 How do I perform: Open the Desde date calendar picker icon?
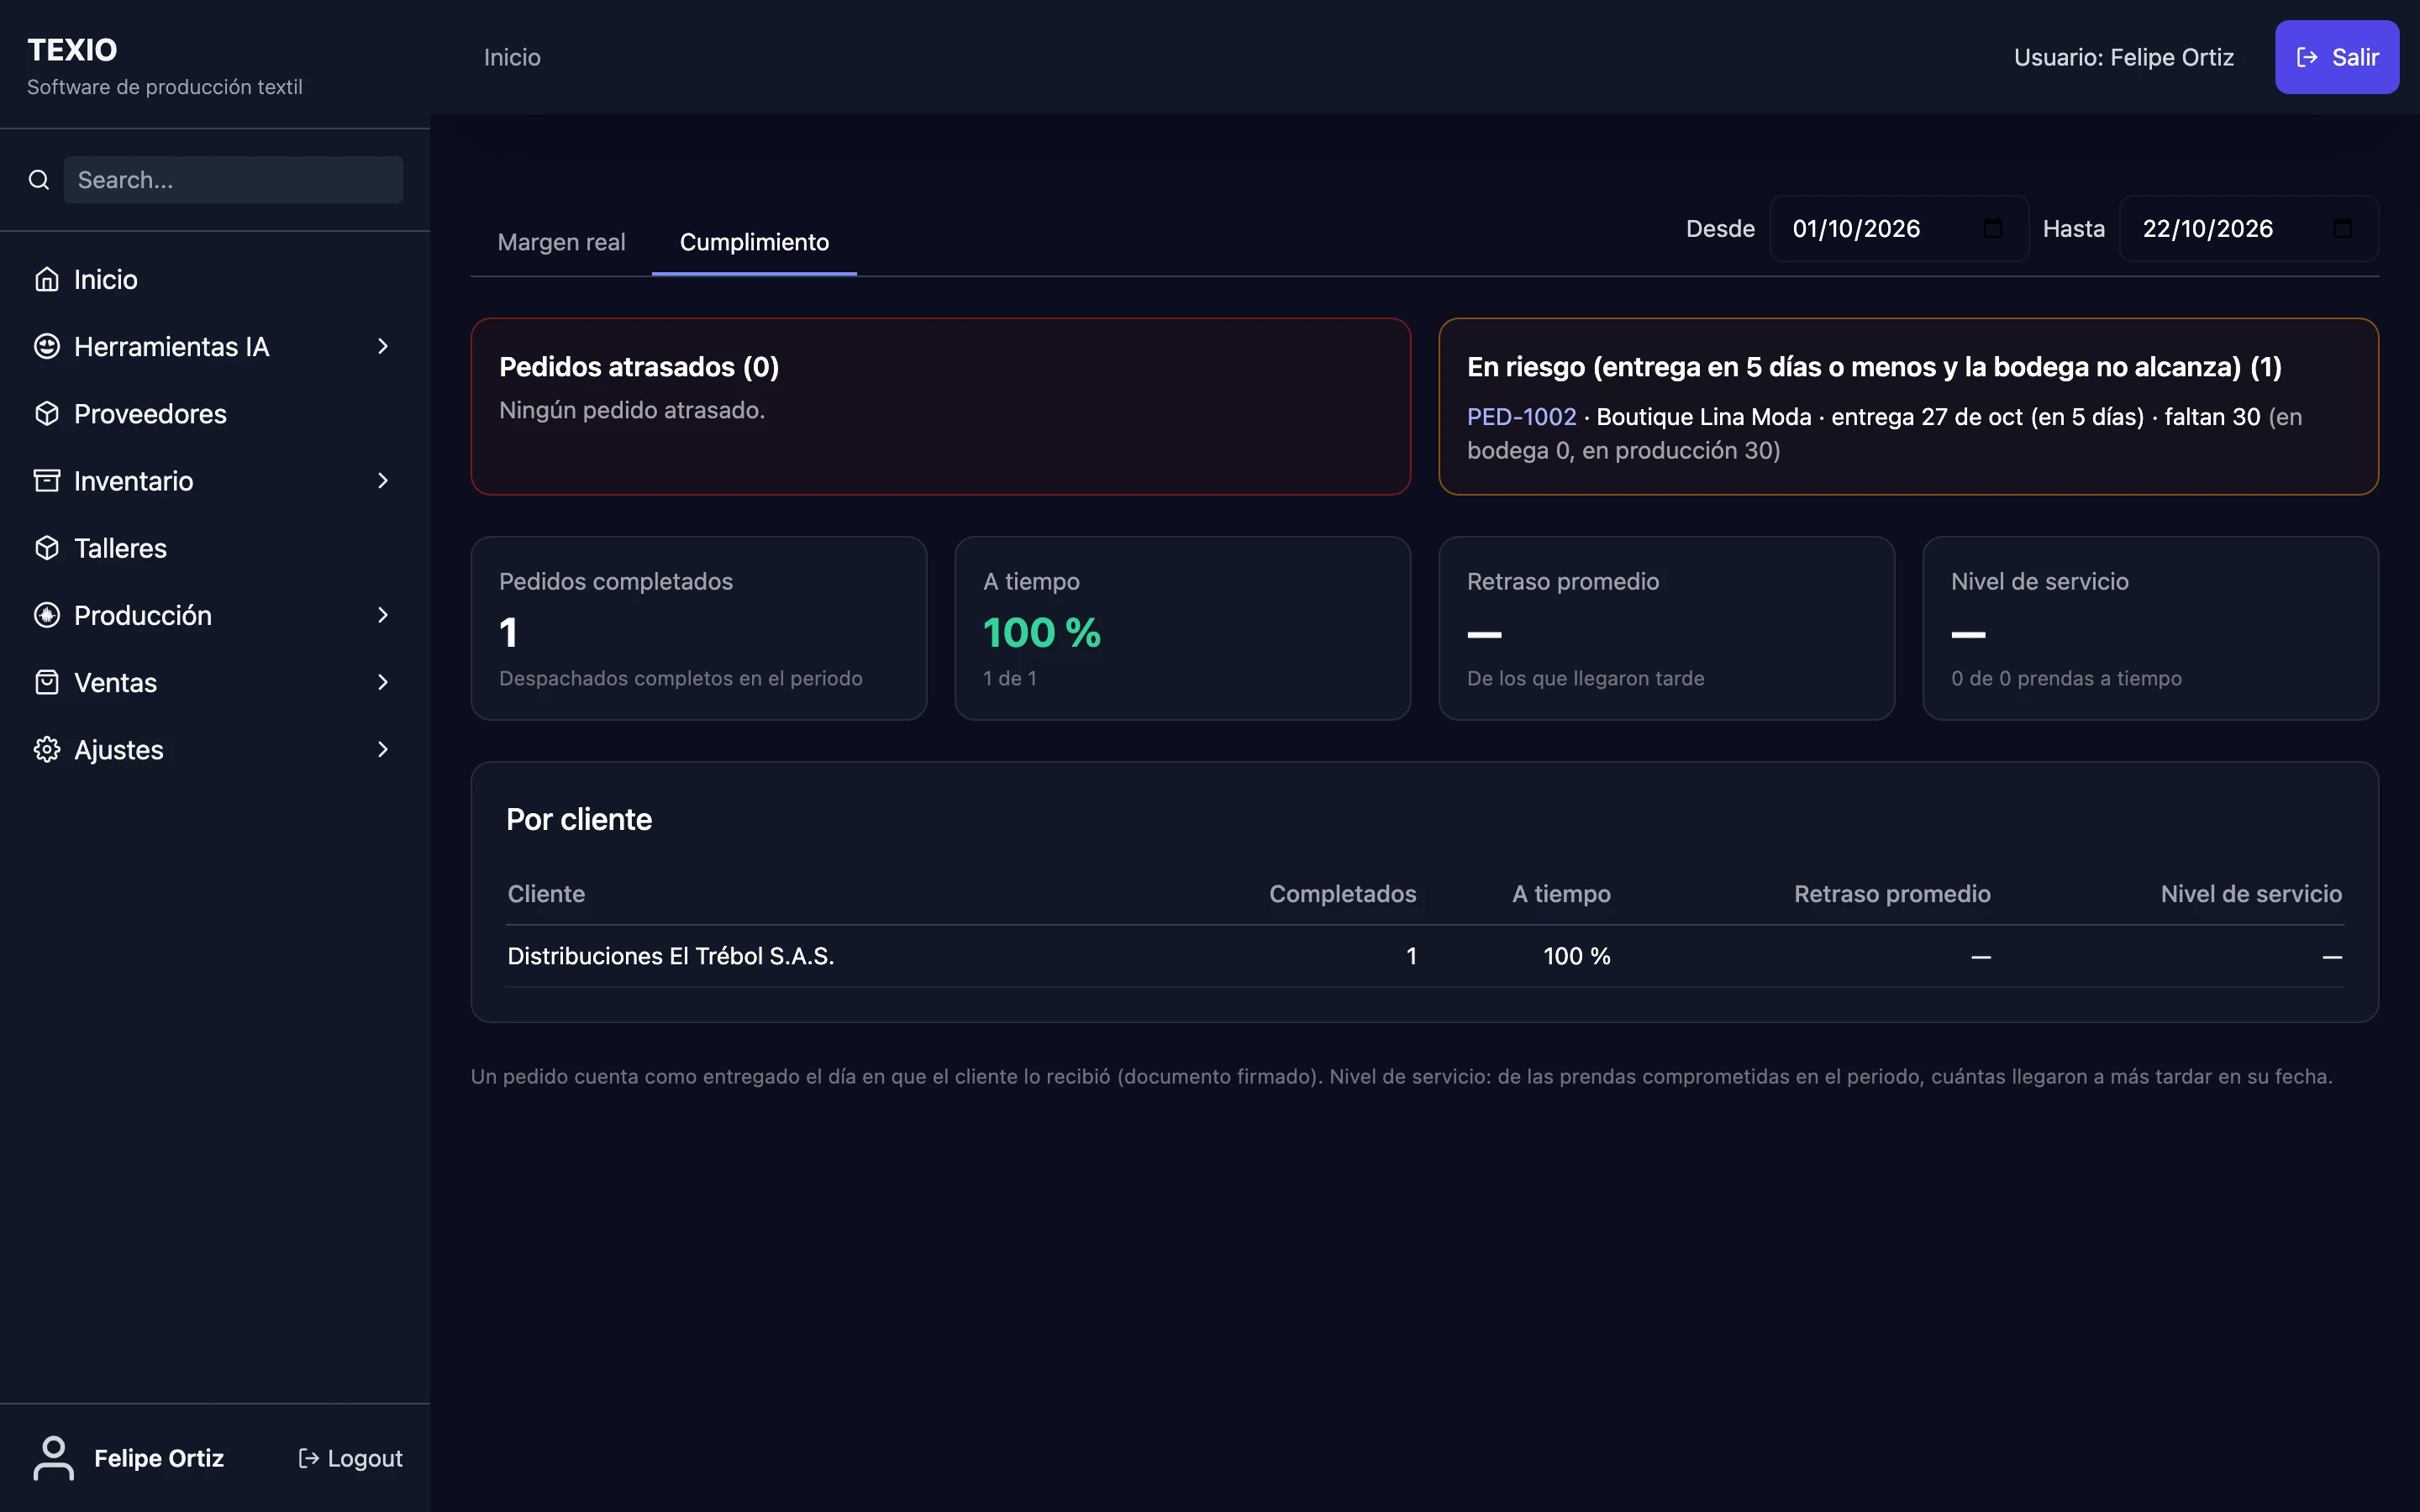click(x=1993, y=228)
